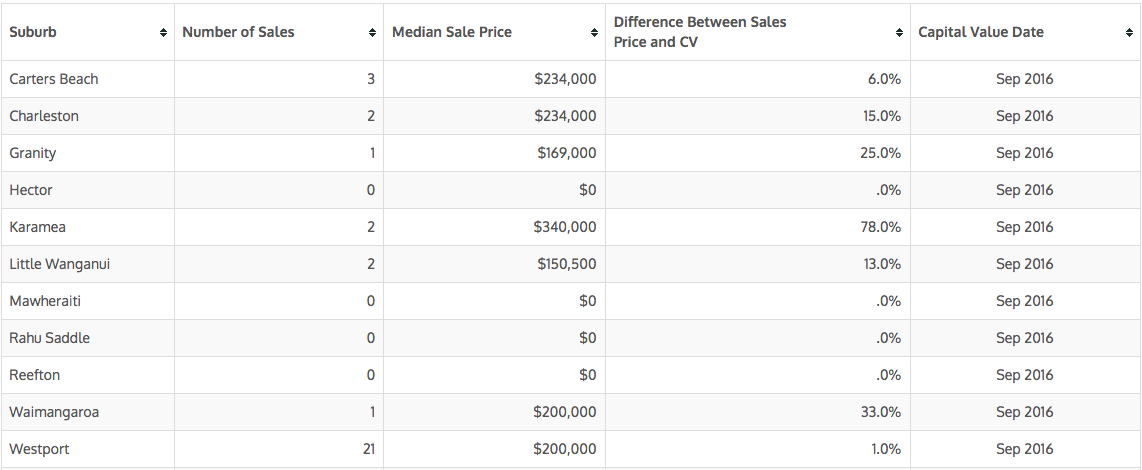Viewport: 1142px width, 470px height.
Task: Click the Charleston row name
Action: coord(44,116)
